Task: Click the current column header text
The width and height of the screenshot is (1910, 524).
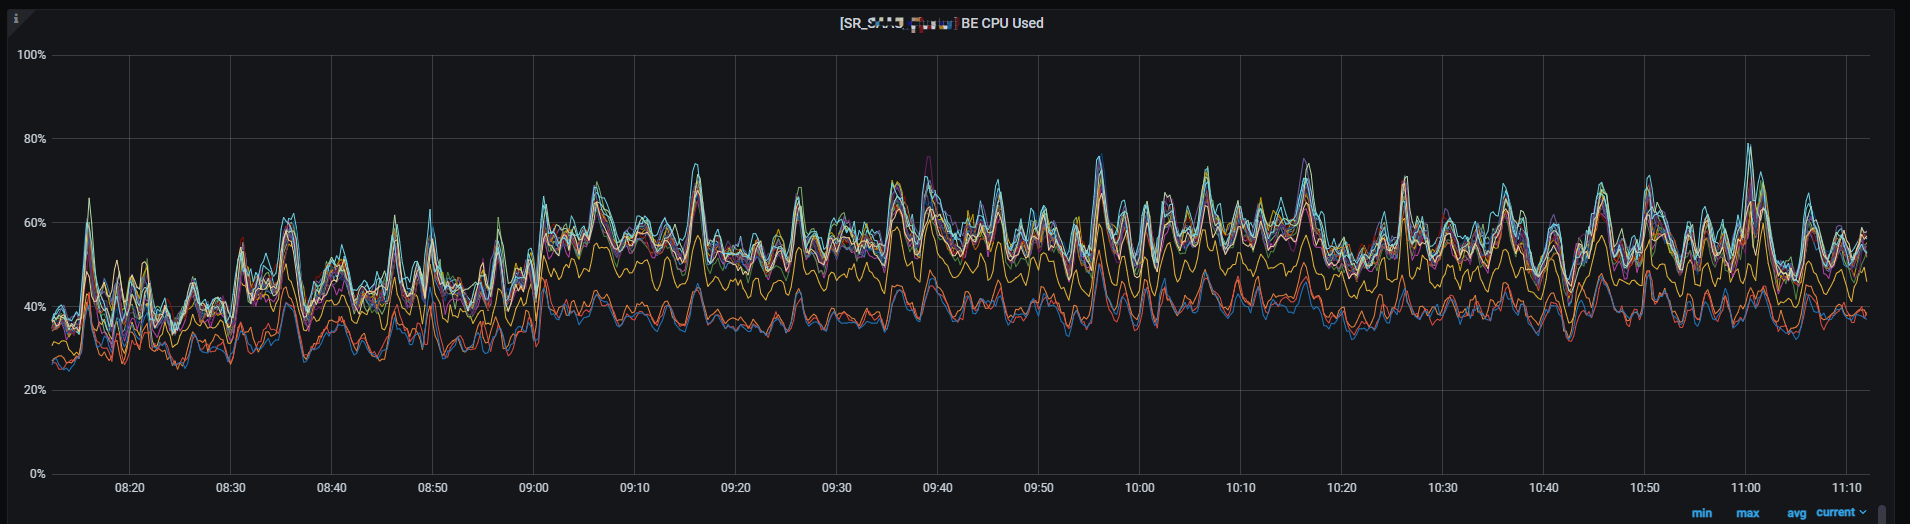Action: tap(1835, 512)
